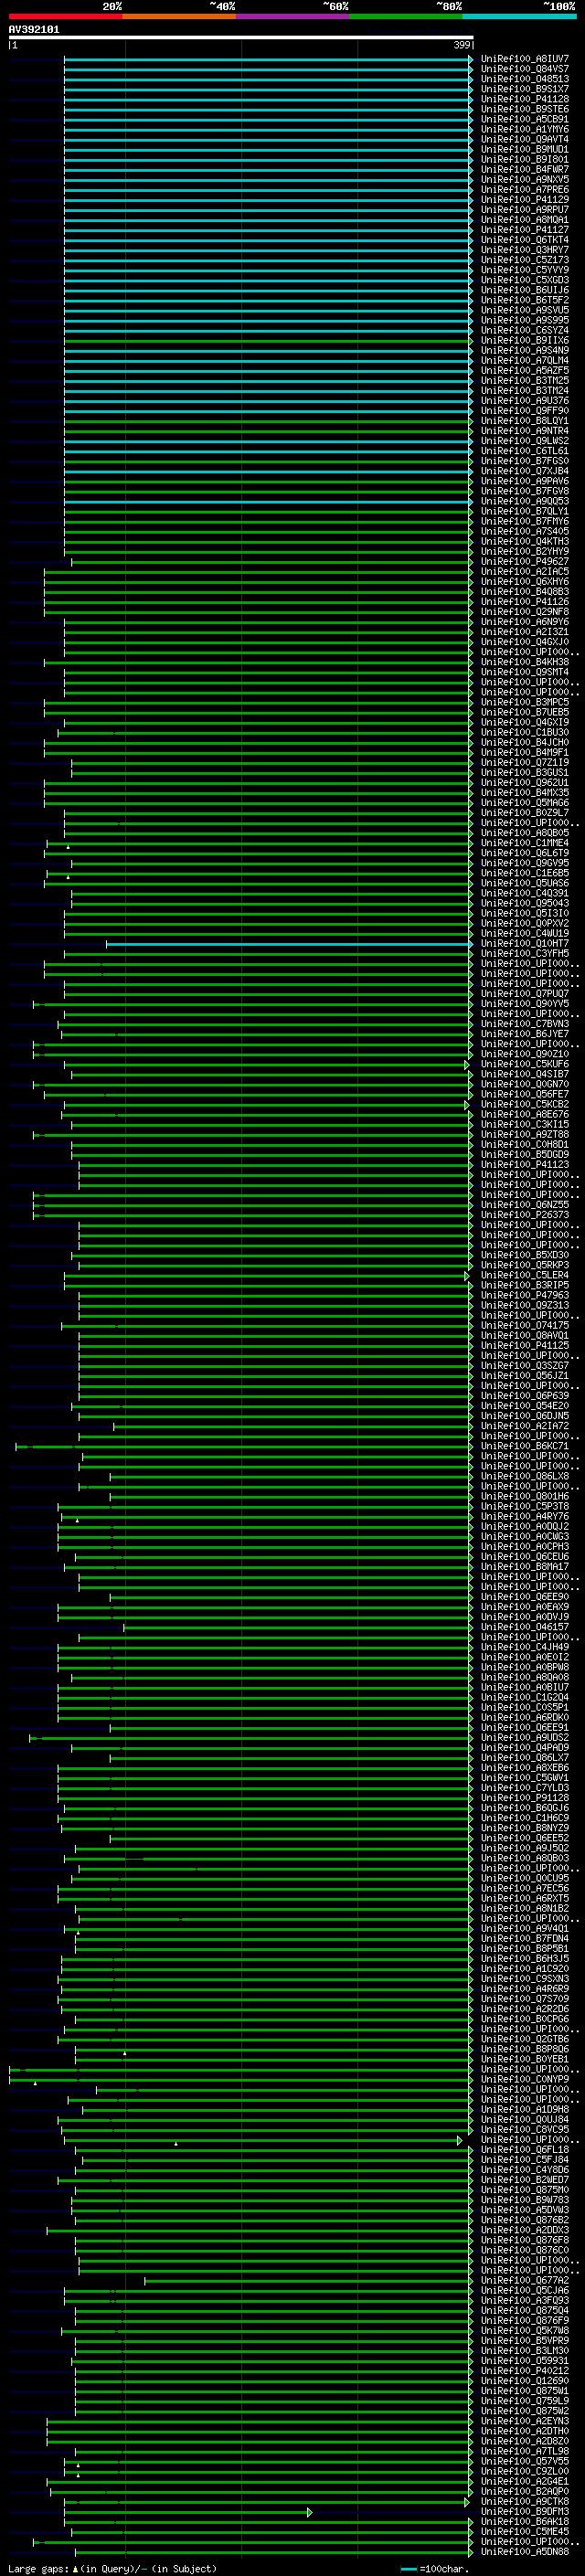This screenshot has width=585, height=2576.
Task: Select the UniRef100_Q6TKT4 label
Action: (x=525, y=240)
